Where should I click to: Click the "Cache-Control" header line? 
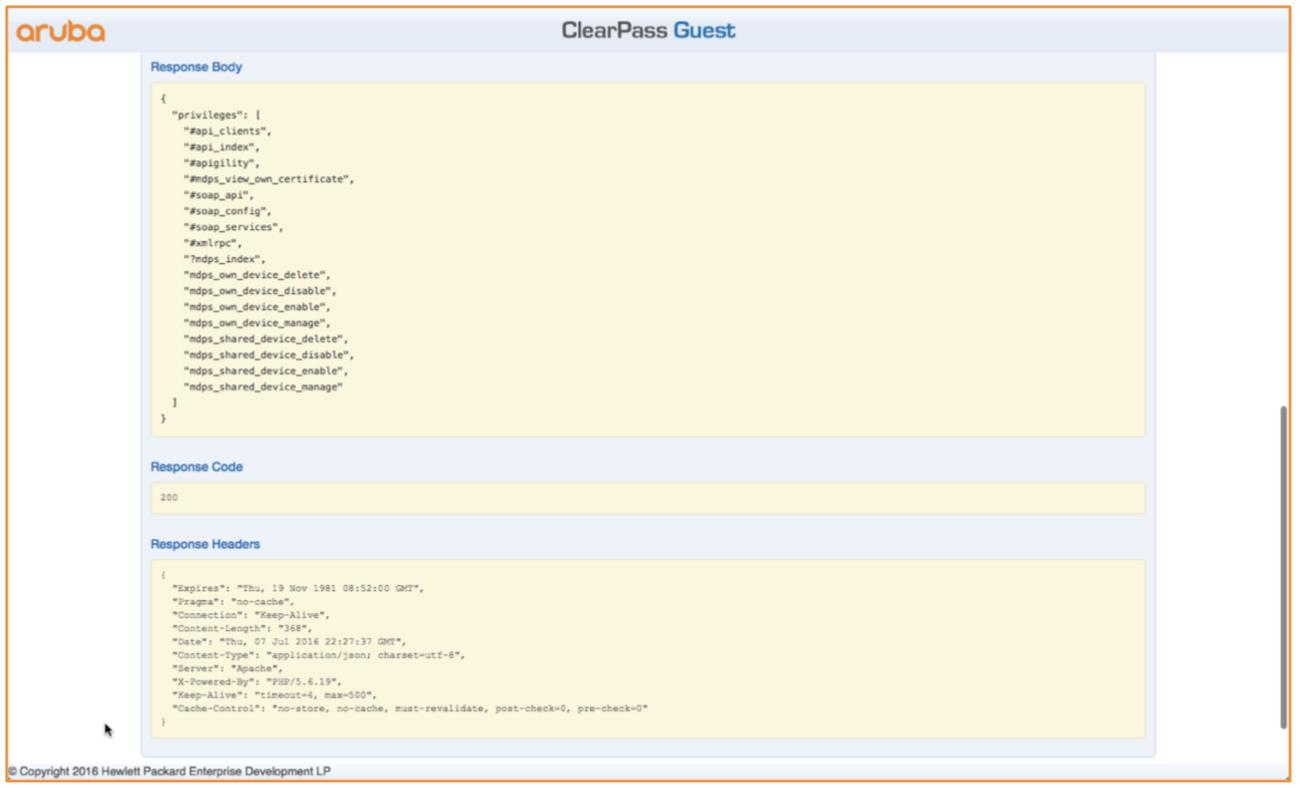coord(410,708)
